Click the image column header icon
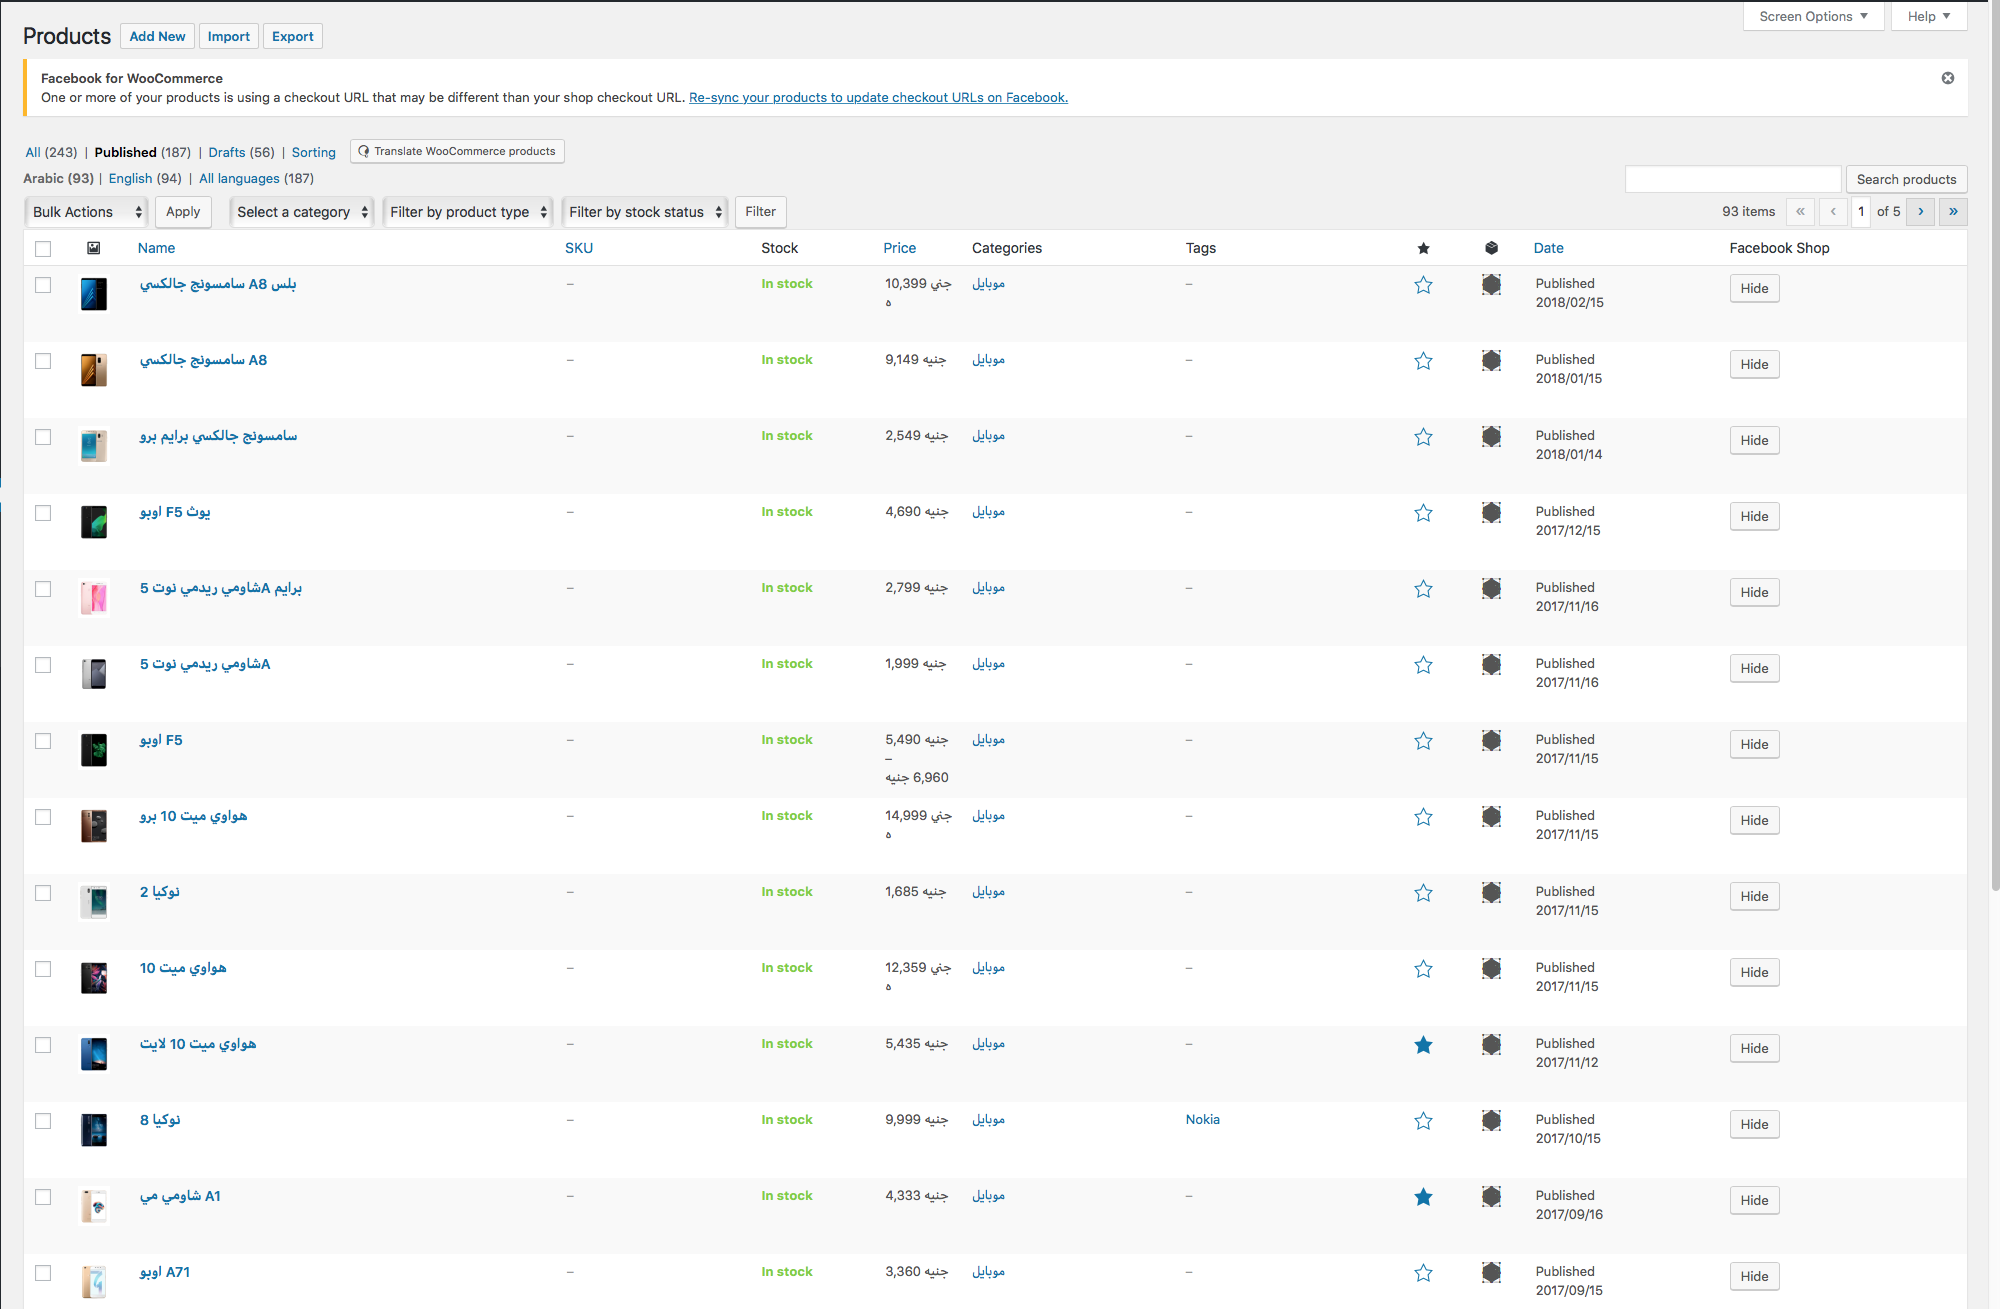 (x=93, y=248)
